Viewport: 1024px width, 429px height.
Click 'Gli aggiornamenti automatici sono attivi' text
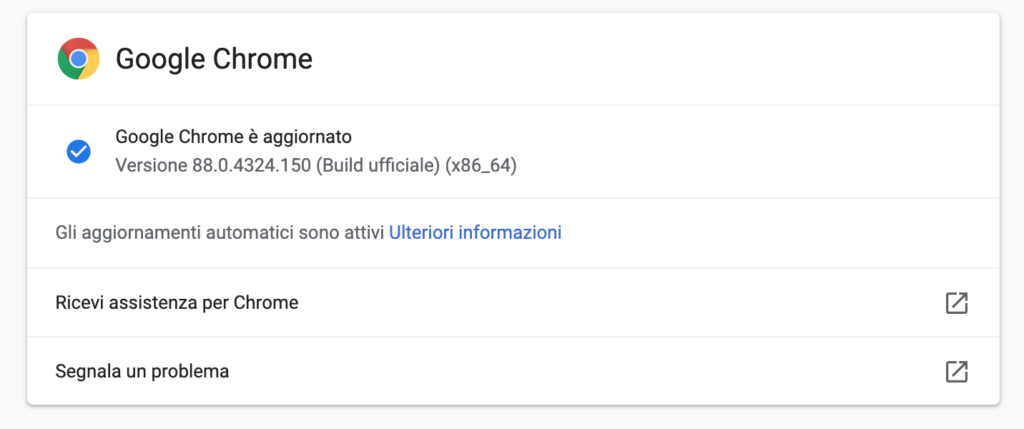click(x=220, y=233)
